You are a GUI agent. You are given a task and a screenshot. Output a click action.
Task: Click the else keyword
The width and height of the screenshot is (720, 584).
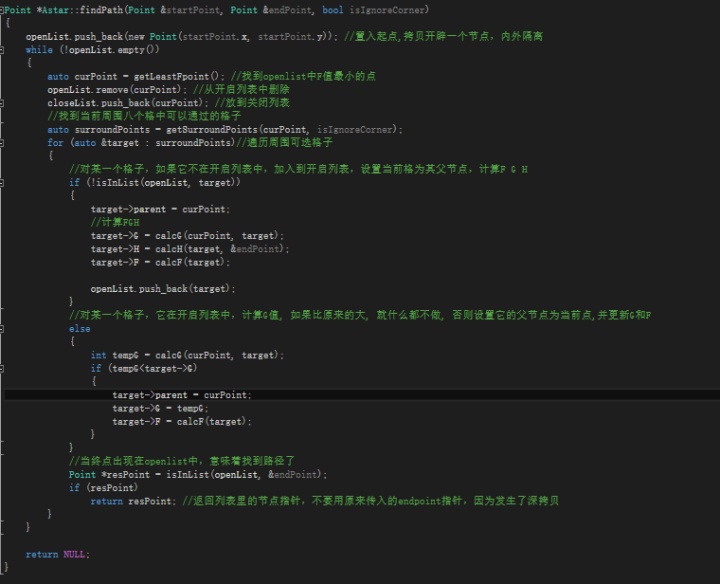pos(79,329)
